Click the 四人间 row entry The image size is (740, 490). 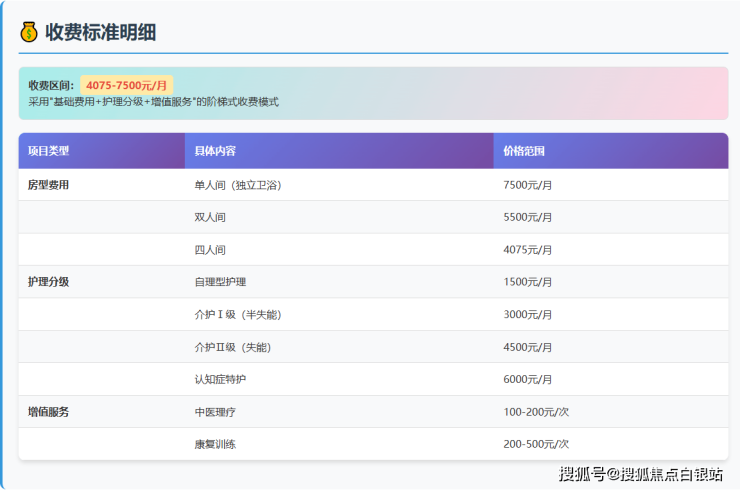[210, 250]
